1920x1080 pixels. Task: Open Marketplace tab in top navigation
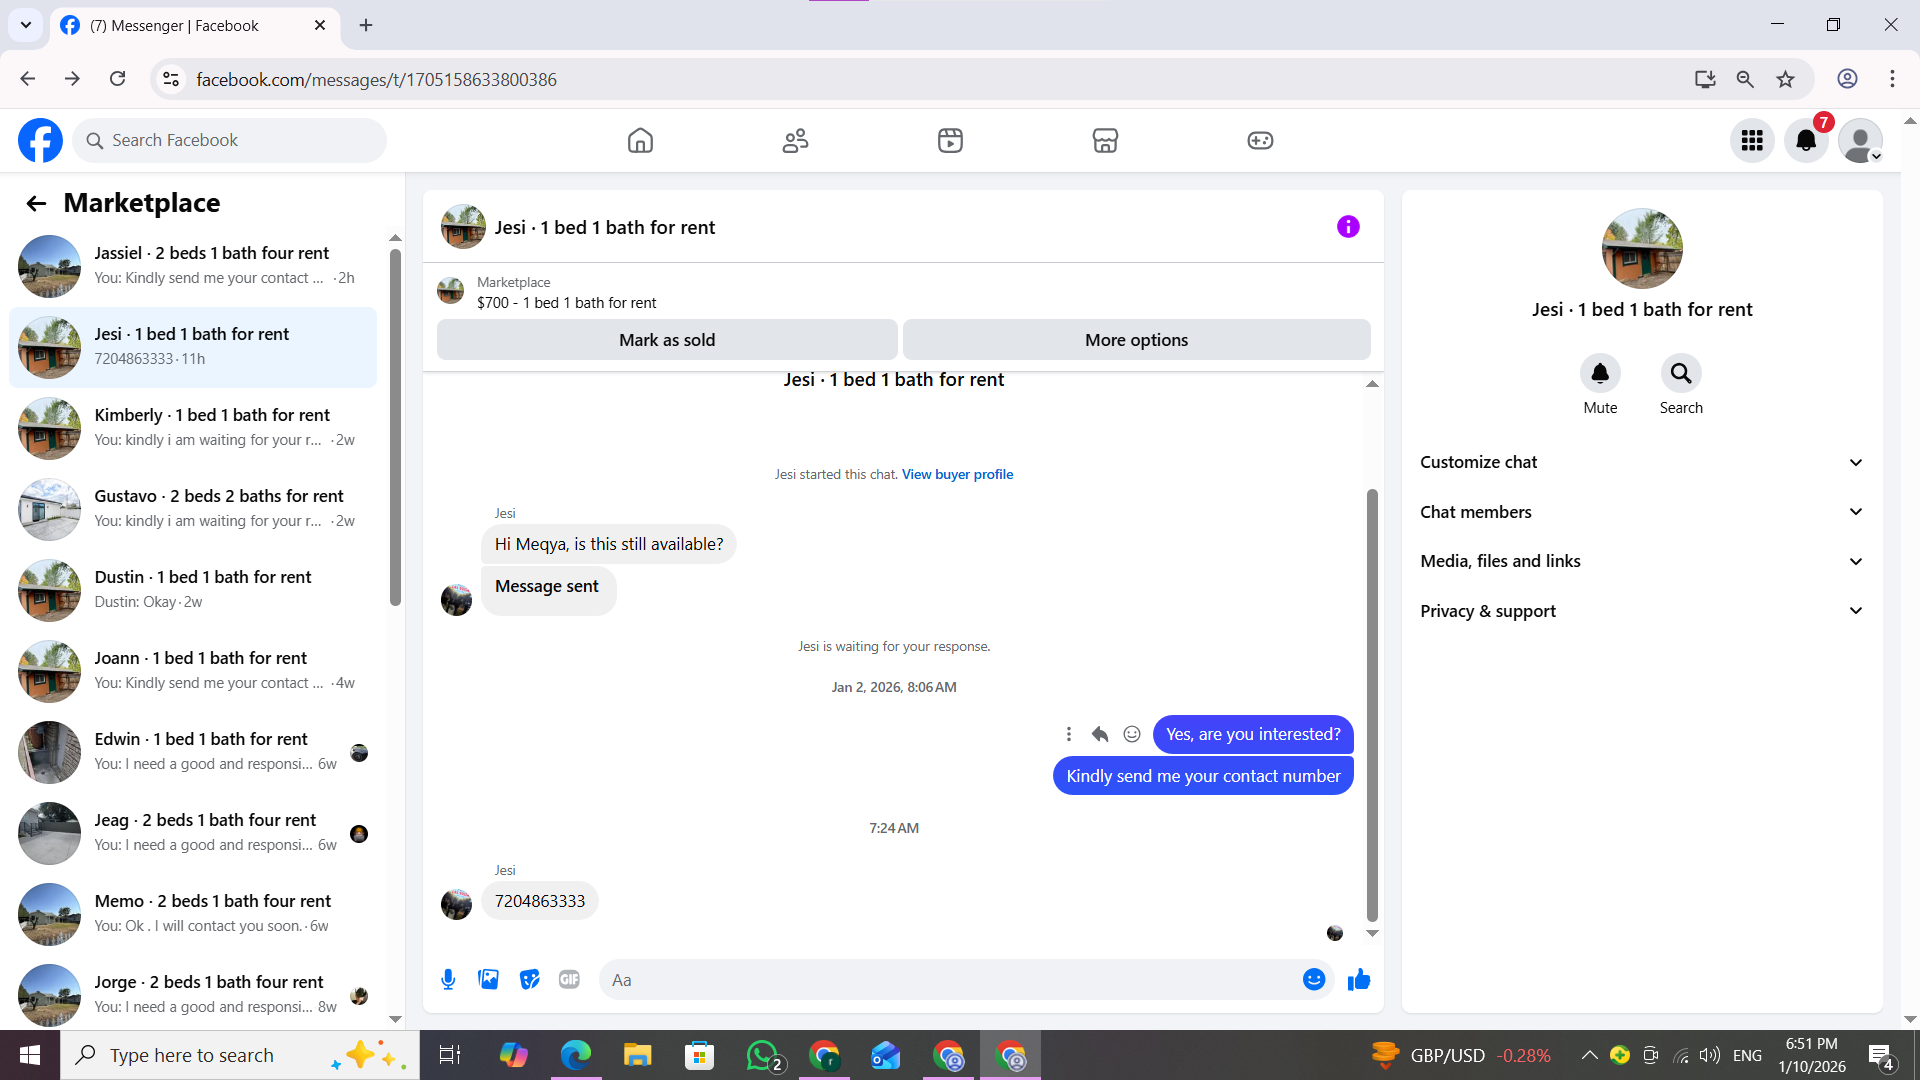1105,140
